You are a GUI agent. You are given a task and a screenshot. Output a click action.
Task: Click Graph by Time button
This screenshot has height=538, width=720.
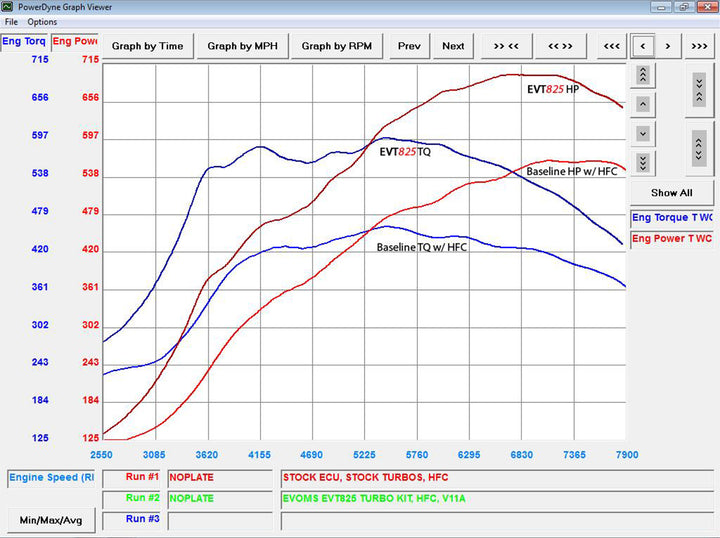[147, 46]
